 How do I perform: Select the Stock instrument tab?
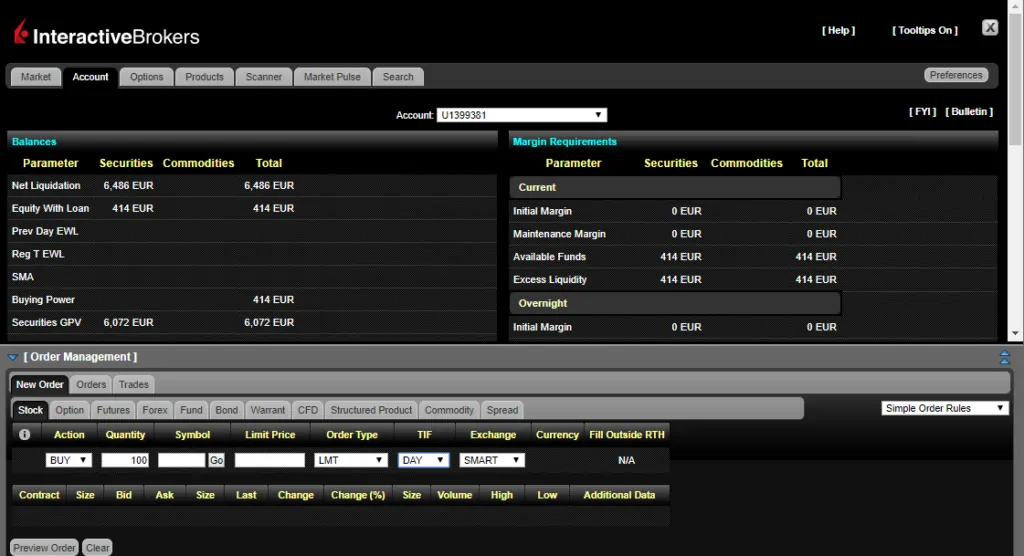30,410
